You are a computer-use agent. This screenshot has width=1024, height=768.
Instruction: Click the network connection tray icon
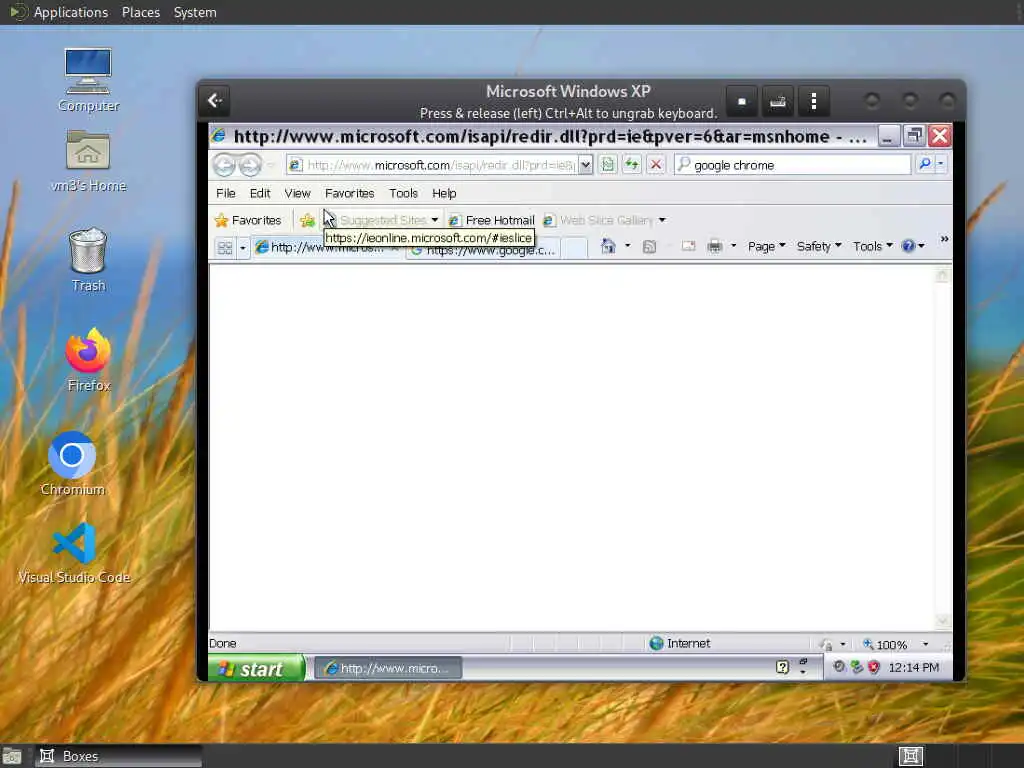click(x=857, y=667)
